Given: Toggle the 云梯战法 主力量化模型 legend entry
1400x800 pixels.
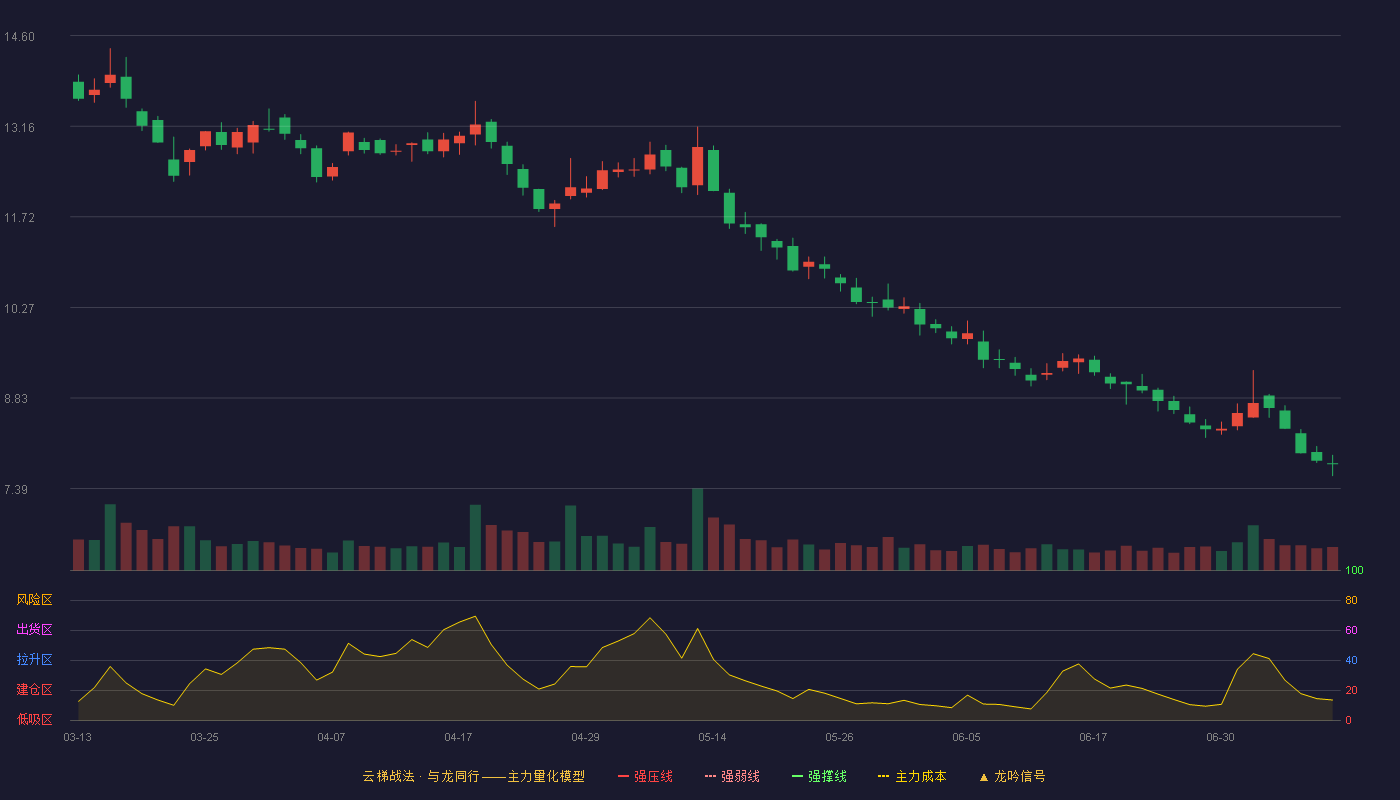Looking at the screenshot, I should (473, 776).
